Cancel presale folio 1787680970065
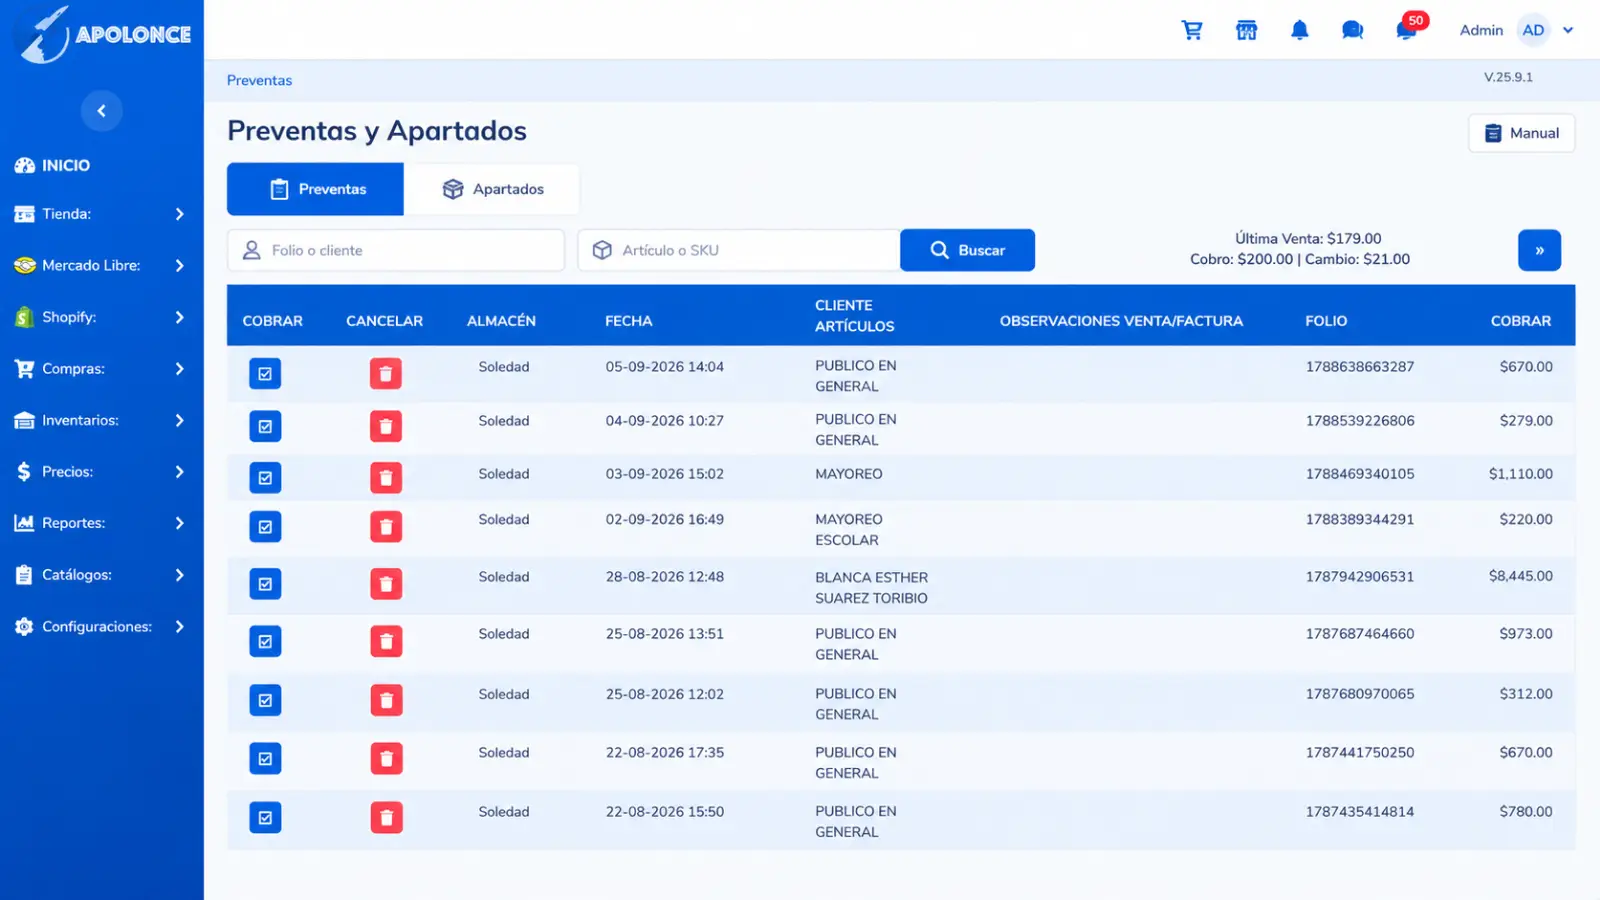The width and height of the screenshot is (1600, 900). [386, 700]
